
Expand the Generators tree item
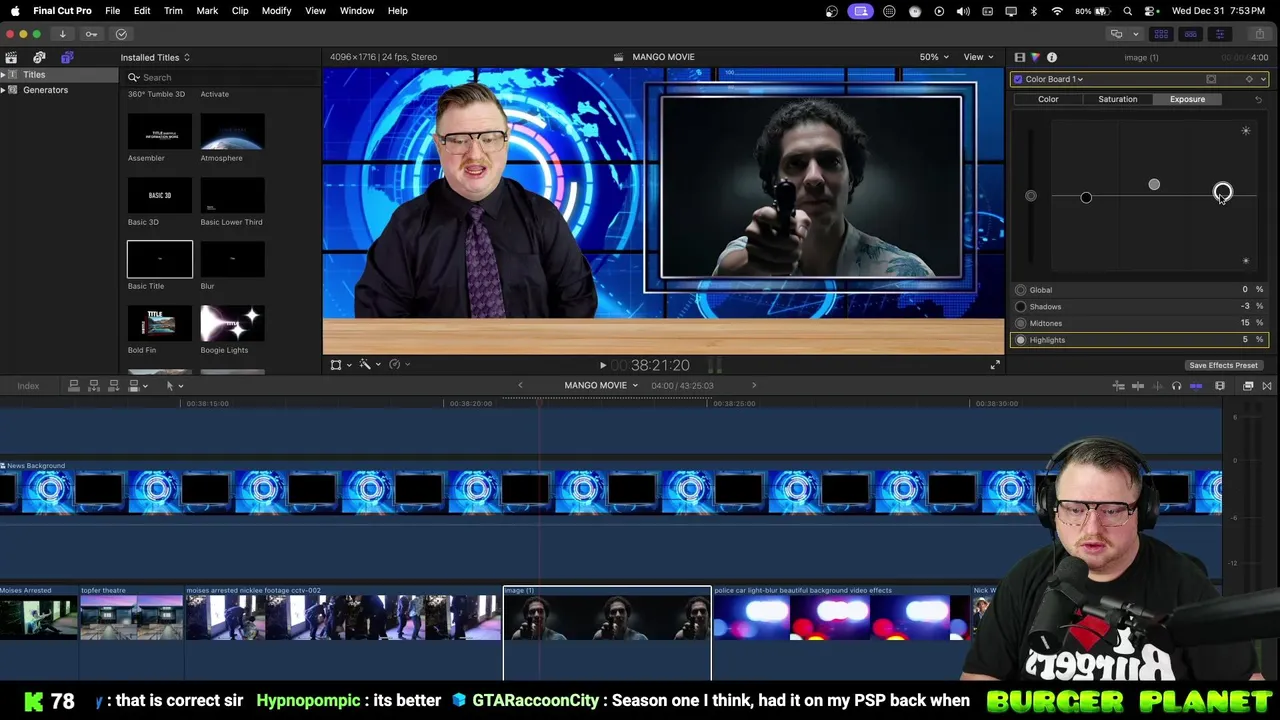(3, 90)
